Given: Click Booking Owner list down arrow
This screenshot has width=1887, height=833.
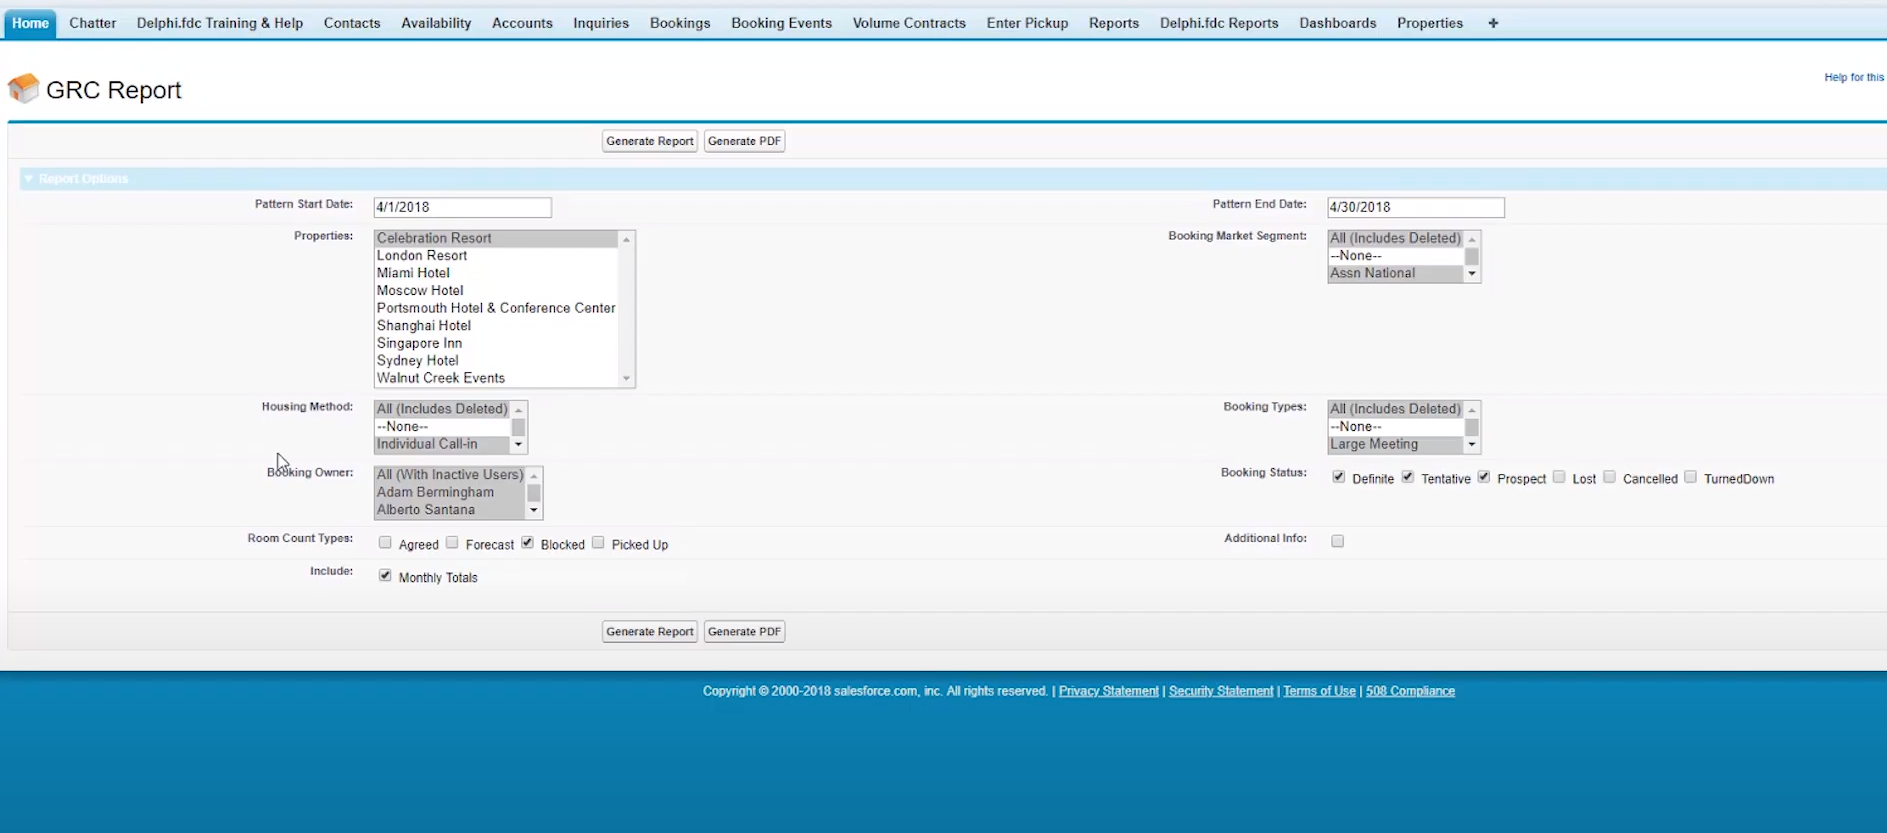Looking at the screenshot, I should coord(534,510).
